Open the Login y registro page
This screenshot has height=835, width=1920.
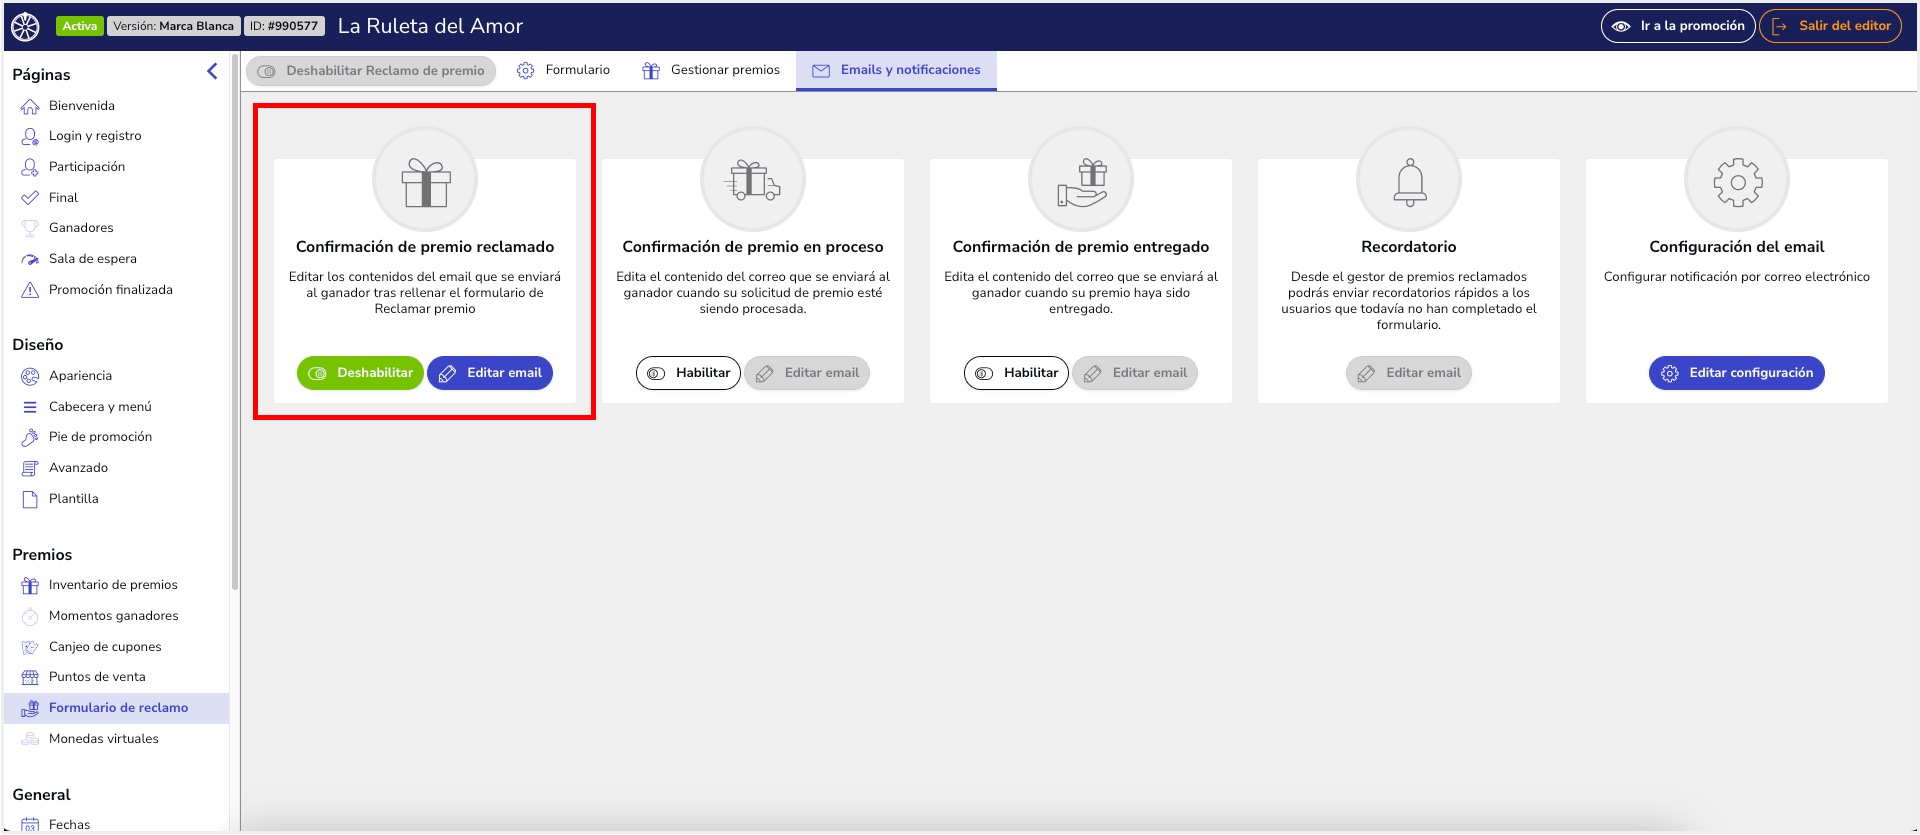coord(95,136)
